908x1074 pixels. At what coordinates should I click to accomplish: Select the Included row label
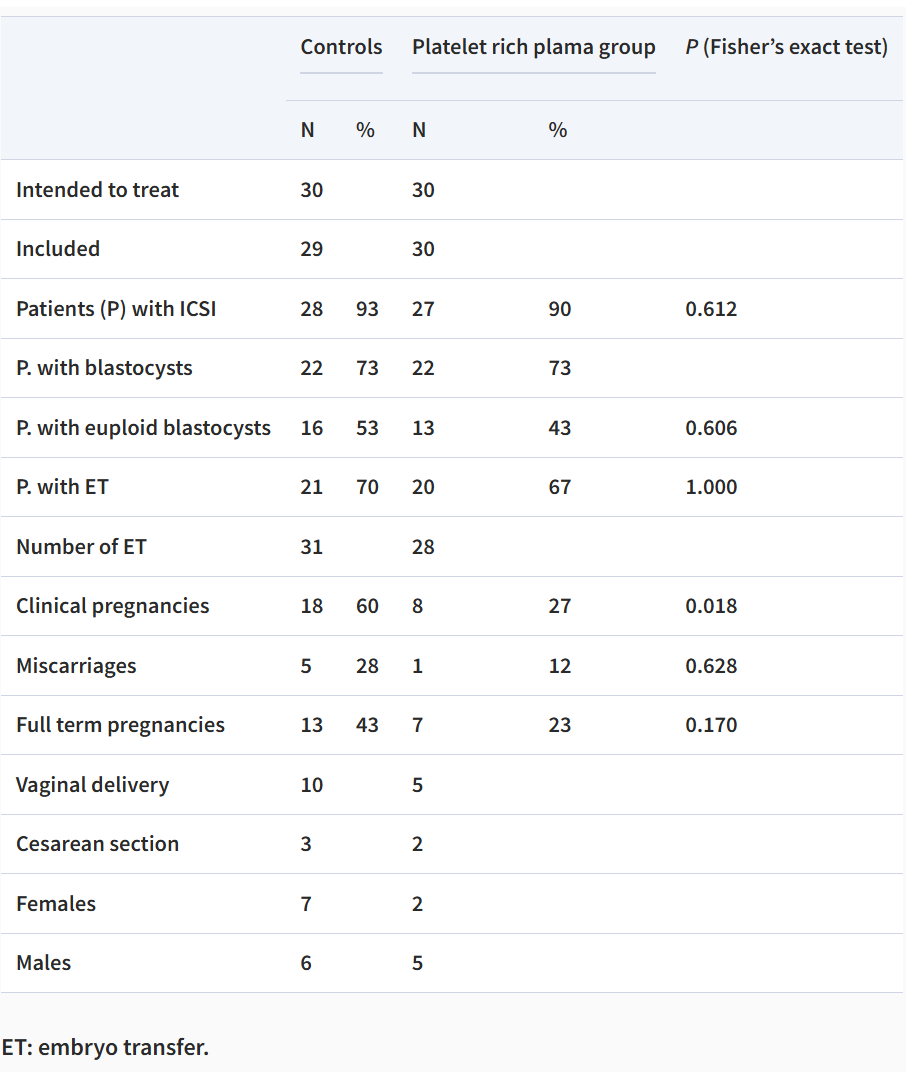click(58, 249)
